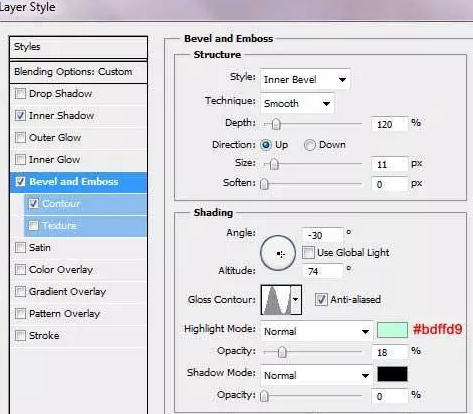The height and width of the screenshot is (414, 473).
Task: Pick the mint green highlight color swatch
Action: [x=392, y=330]
